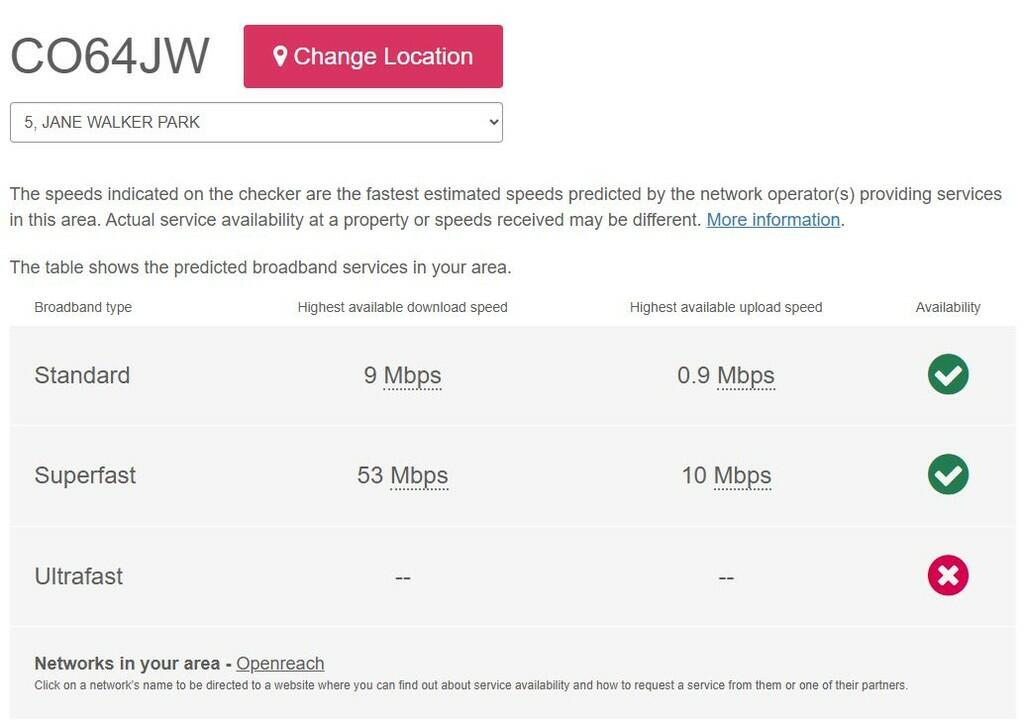Click the Superfast availability green checkmark icon
The image size is (1024, 728).
(x=948, y=474)
